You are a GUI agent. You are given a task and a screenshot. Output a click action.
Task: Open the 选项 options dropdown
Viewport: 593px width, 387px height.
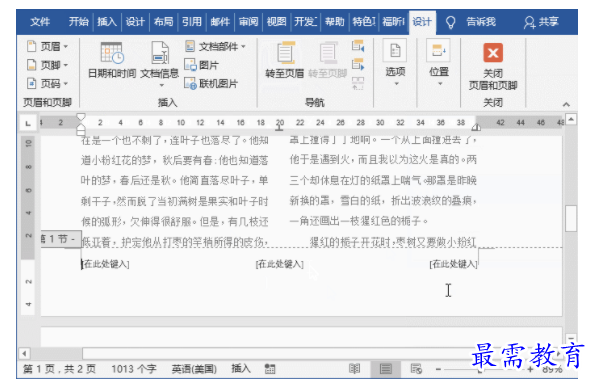pos(395,62)
